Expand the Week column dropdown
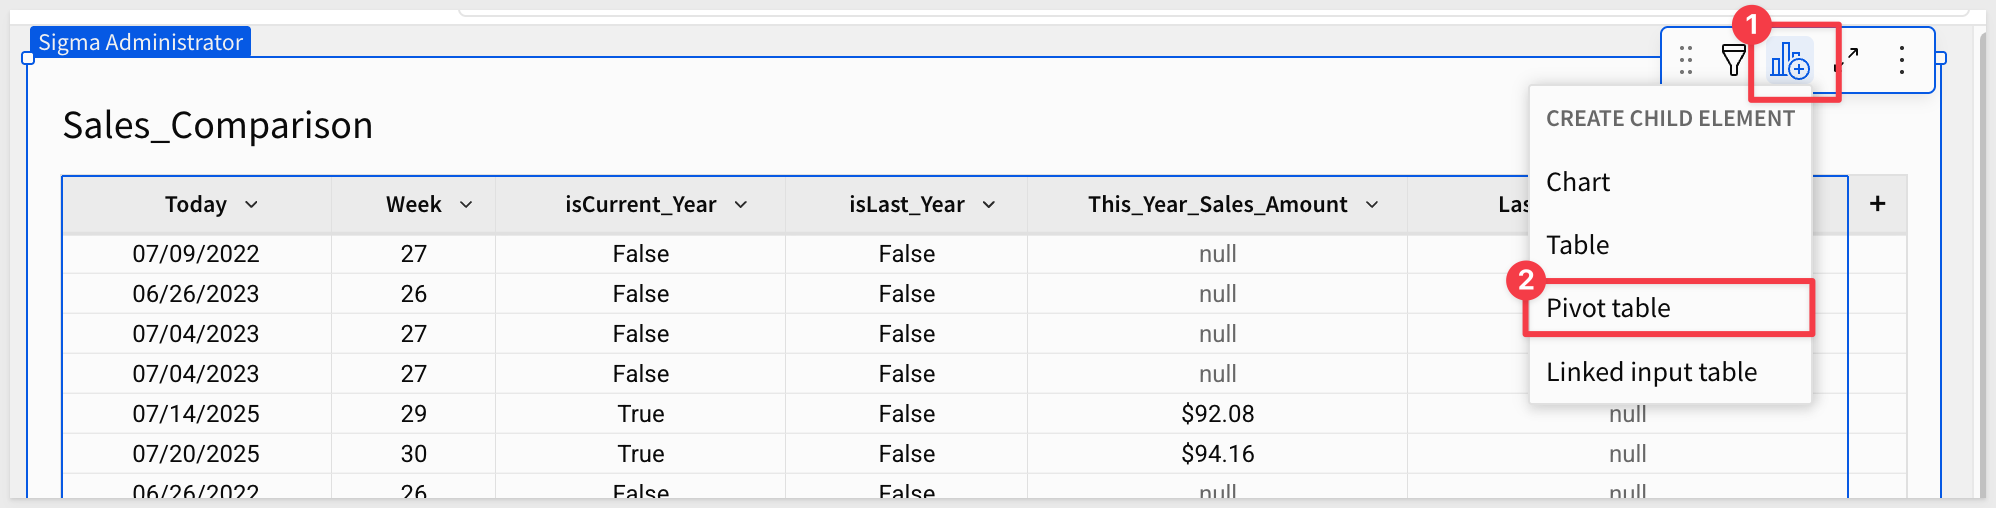Viewport: 1996px width, 508px height. pos(466,205)
